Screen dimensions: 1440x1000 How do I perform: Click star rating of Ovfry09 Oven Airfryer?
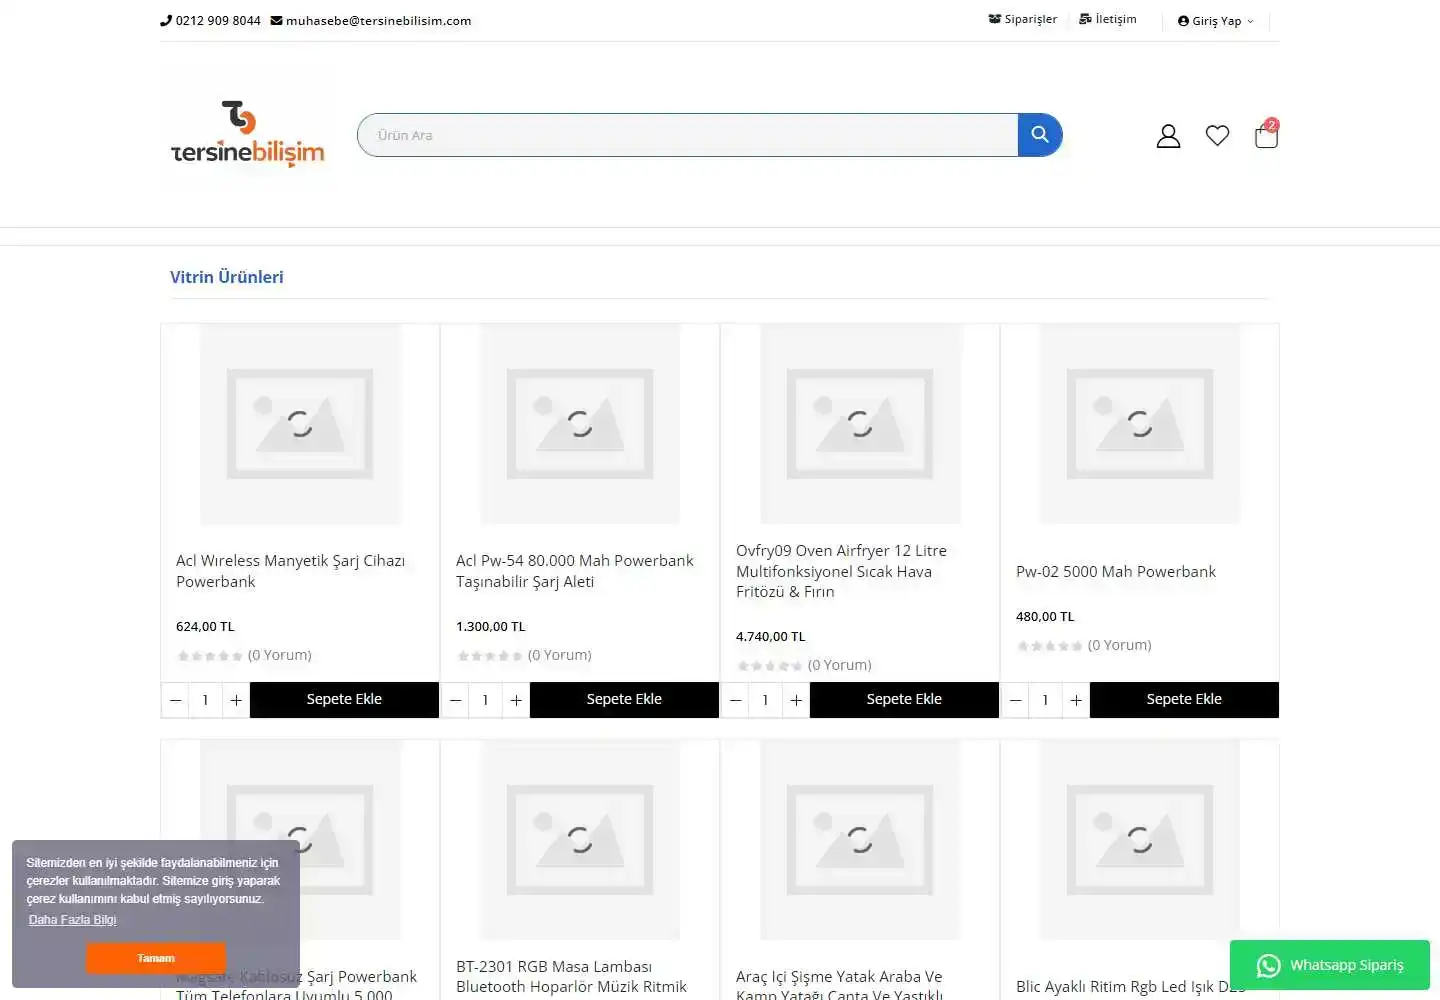coord(770,666)
